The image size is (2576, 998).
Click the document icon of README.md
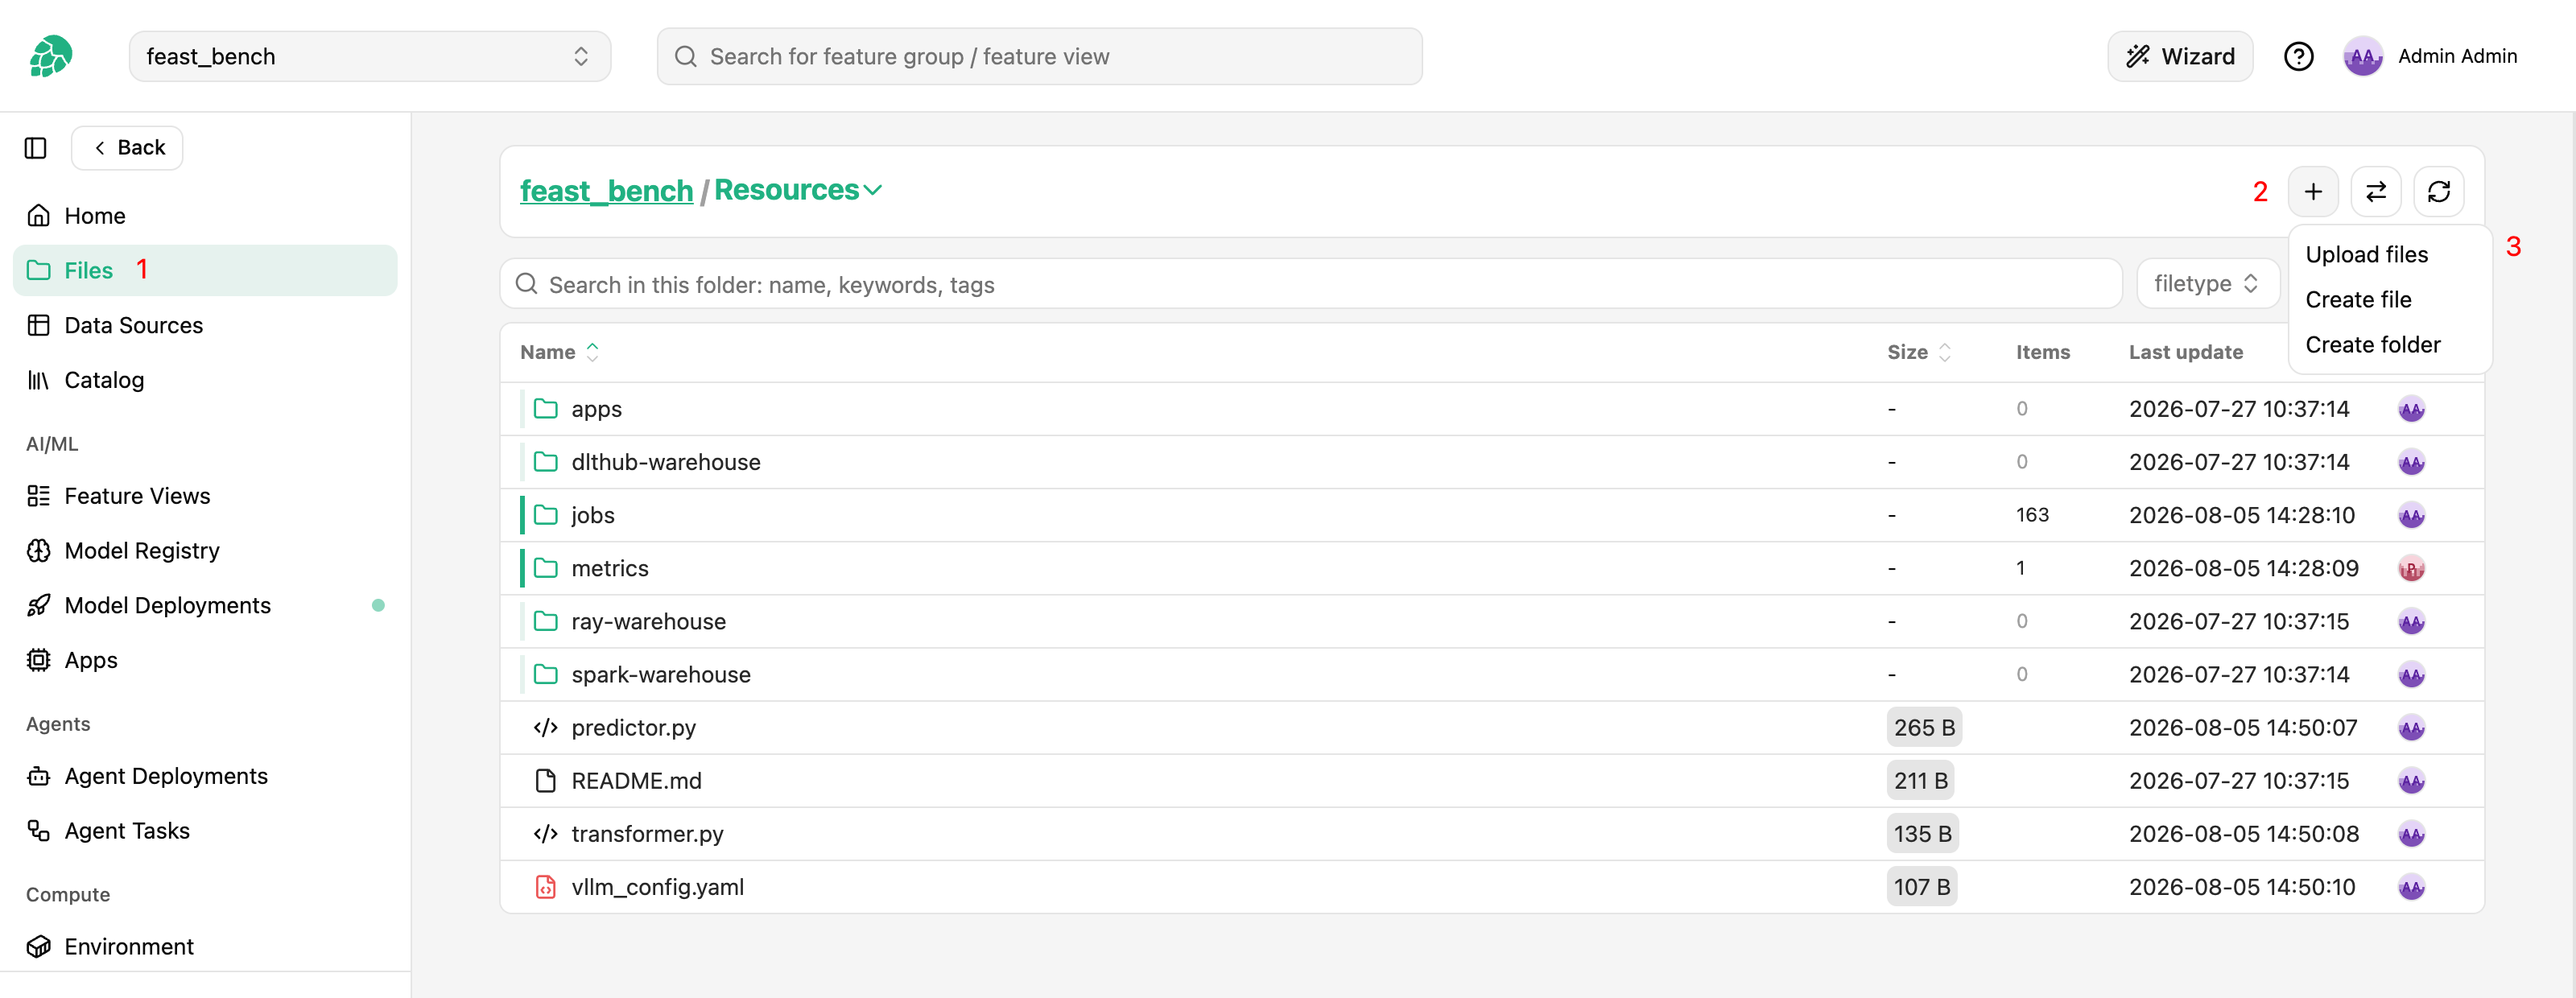(x=545, y=780)
